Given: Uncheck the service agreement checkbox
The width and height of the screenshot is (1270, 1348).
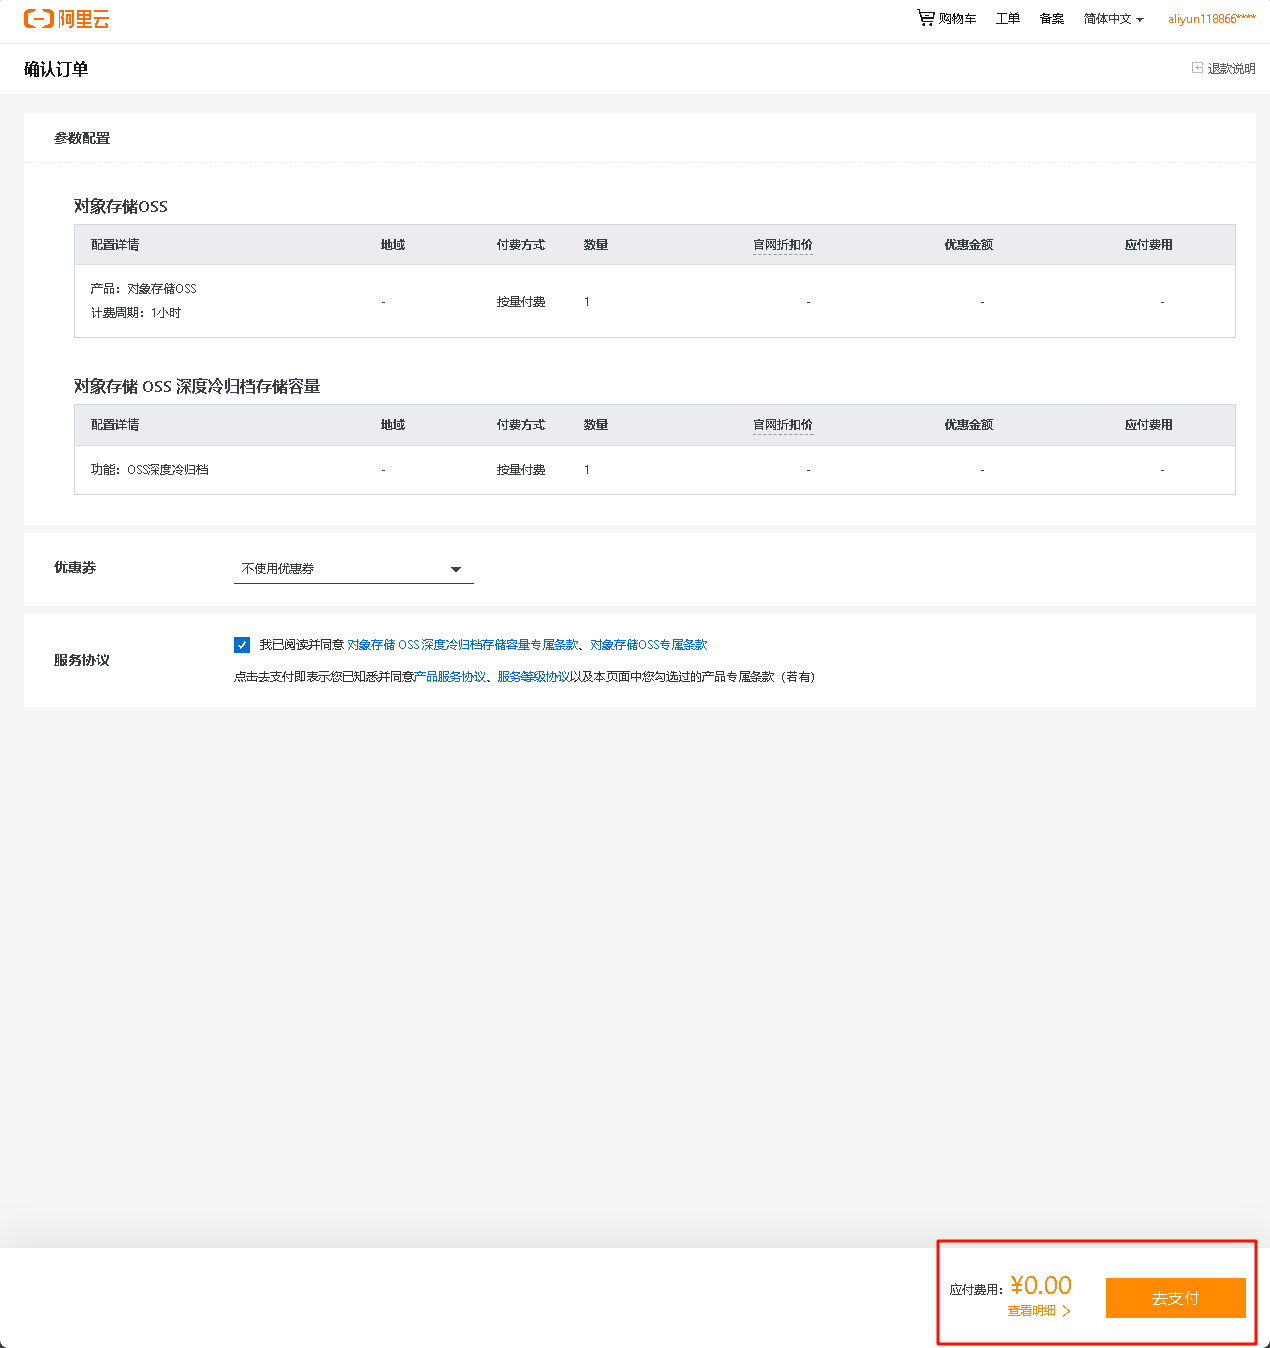Looking at the screenshot, I should pos(242,645).
